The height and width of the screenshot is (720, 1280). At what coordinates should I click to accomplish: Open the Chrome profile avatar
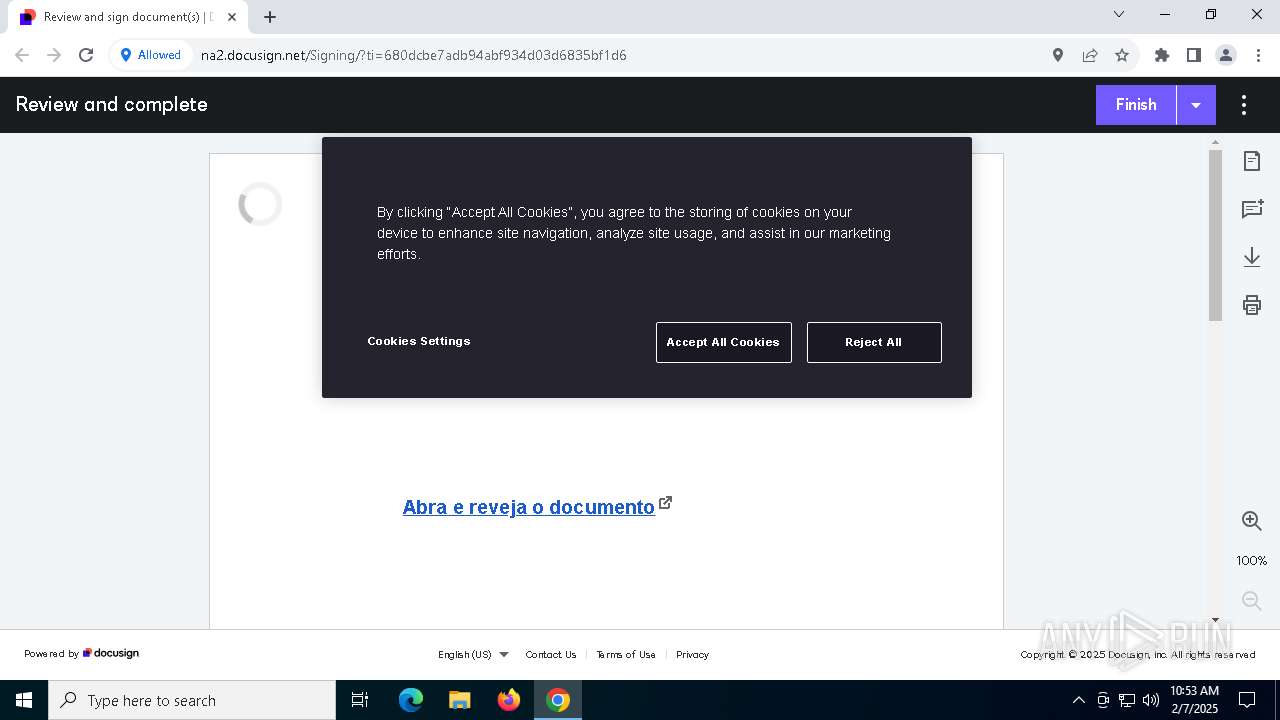(x=1226, y=55)
